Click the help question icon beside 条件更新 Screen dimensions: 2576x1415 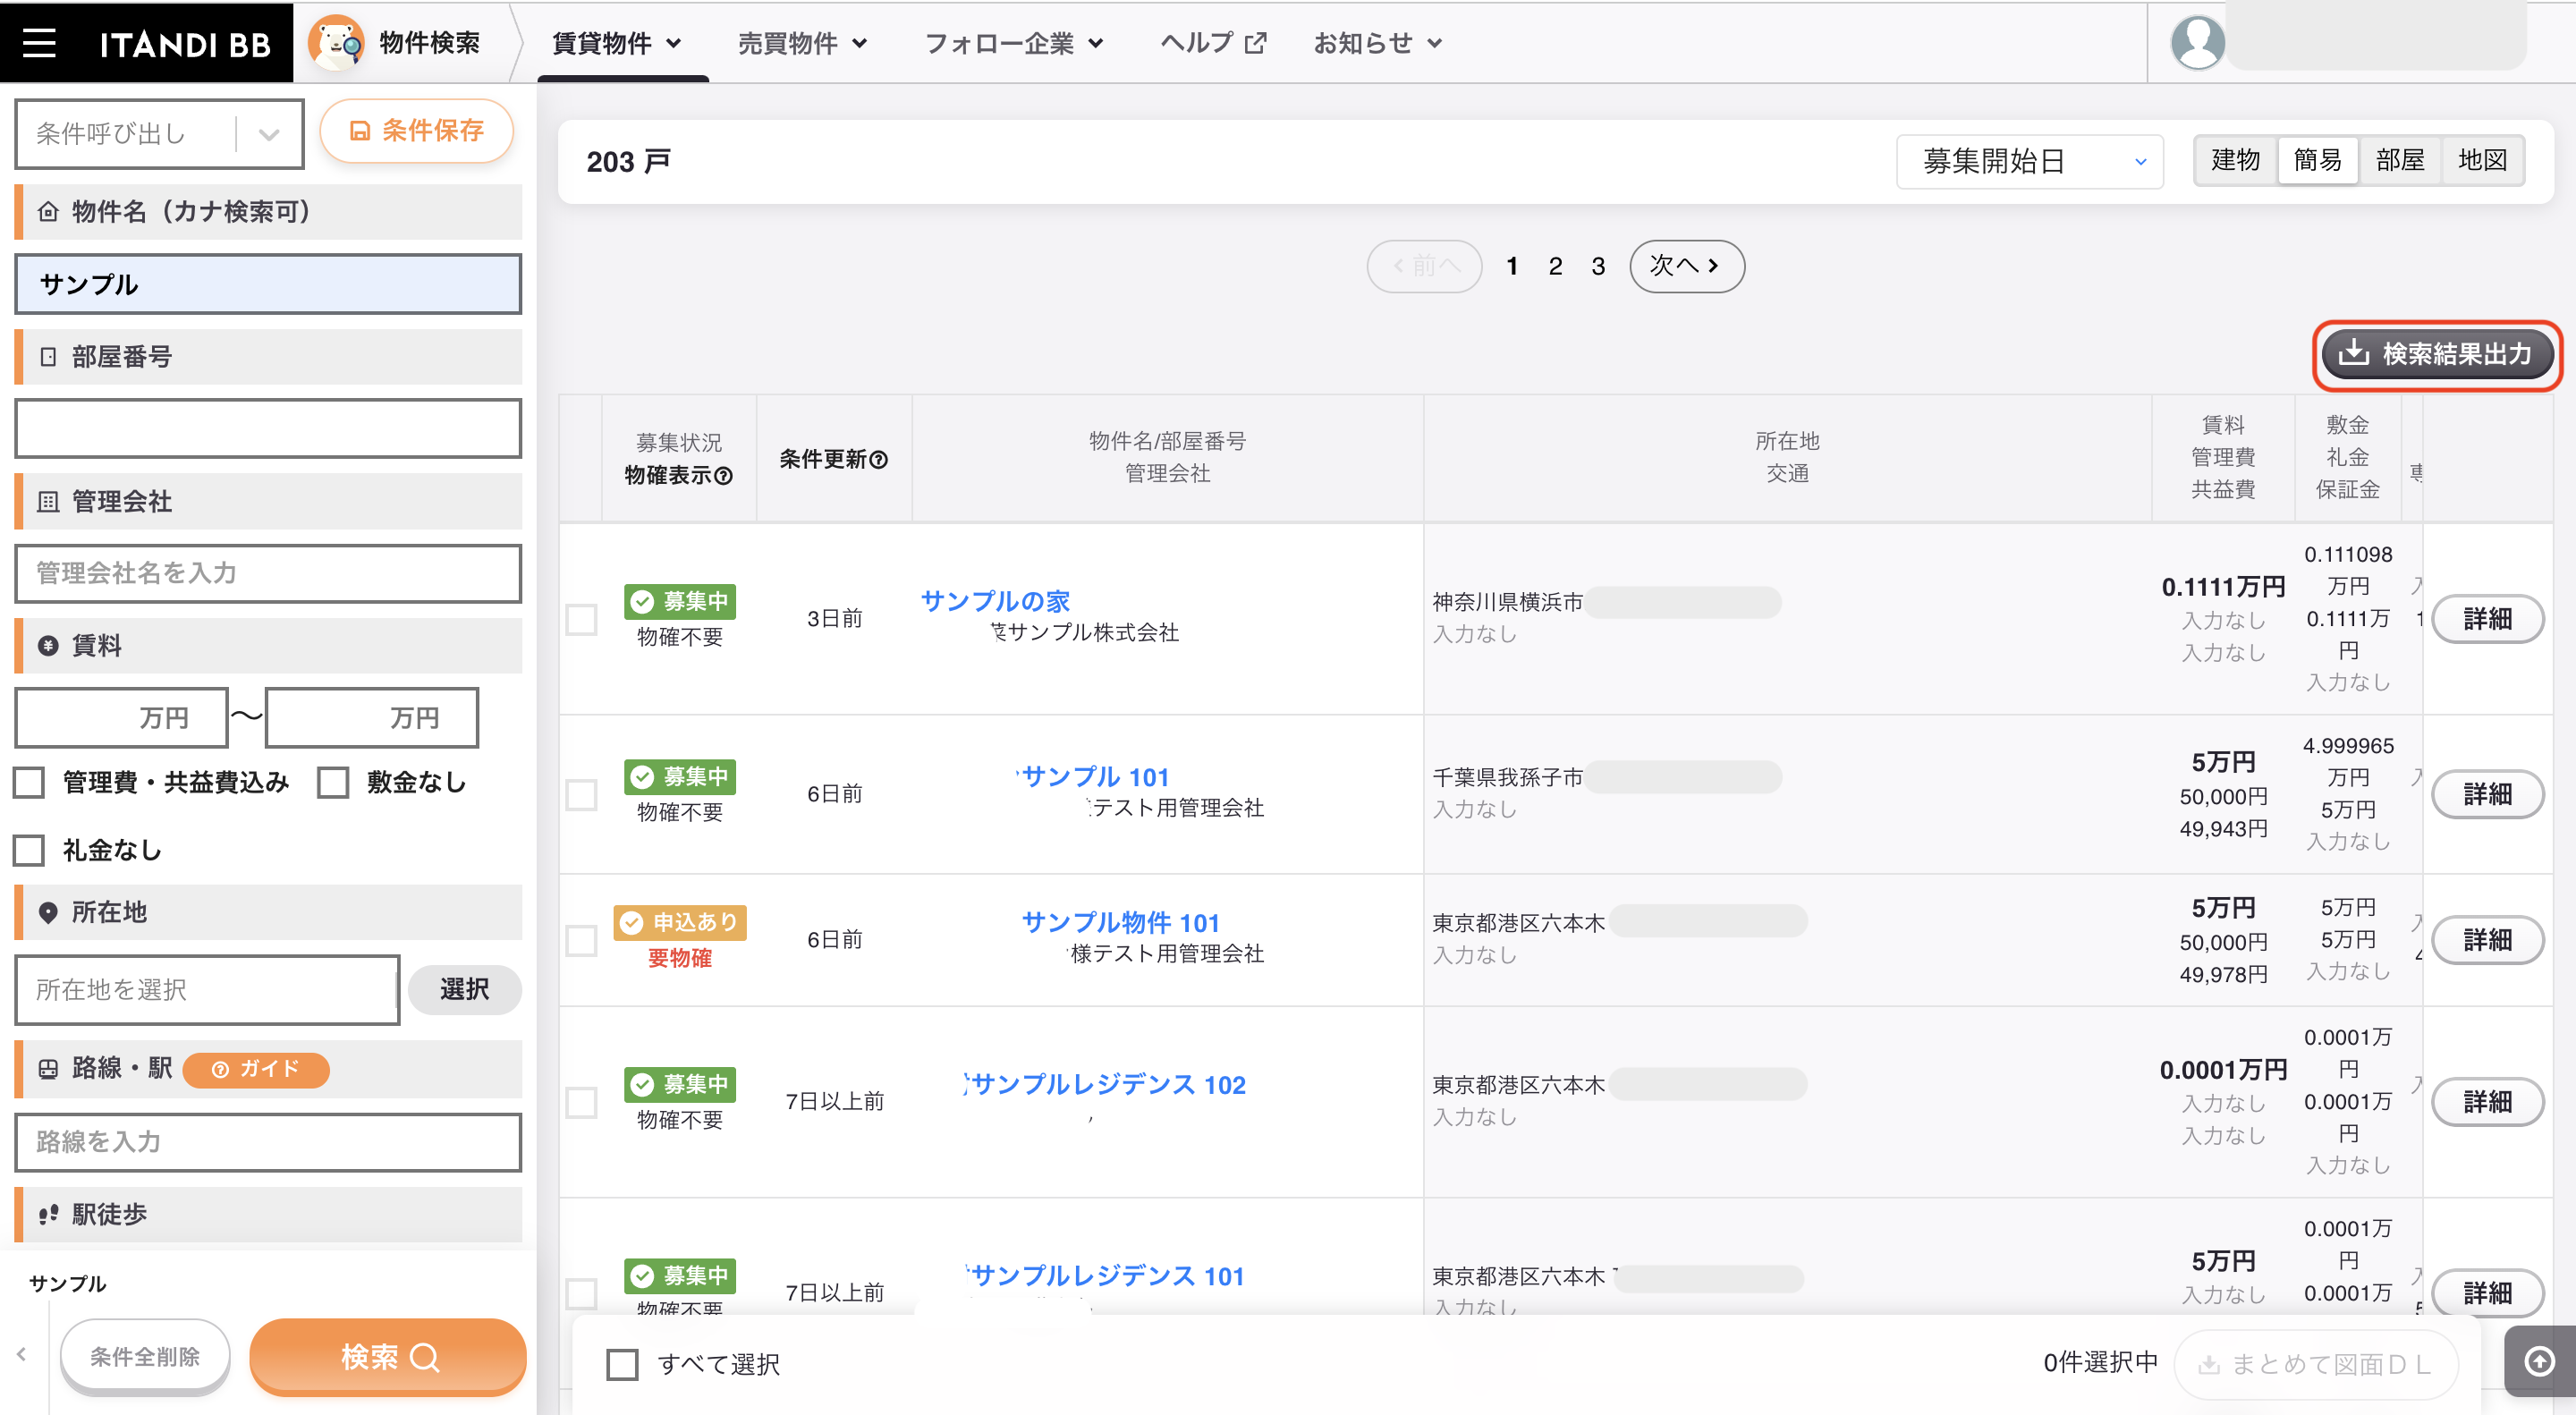click(x=879, y=460)
